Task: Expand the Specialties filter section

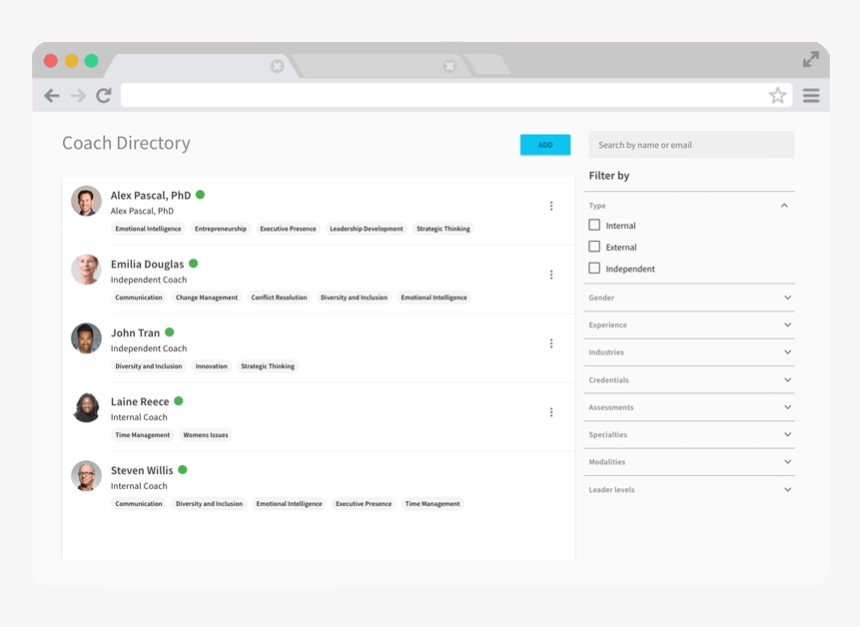Action: click(x=788, y=435)
